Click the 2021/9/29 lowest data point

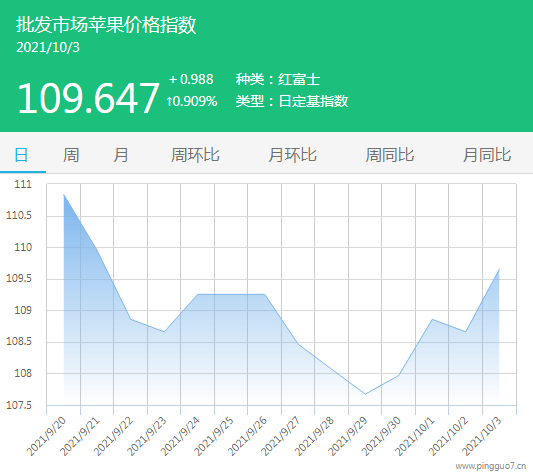tap(365, 394)
